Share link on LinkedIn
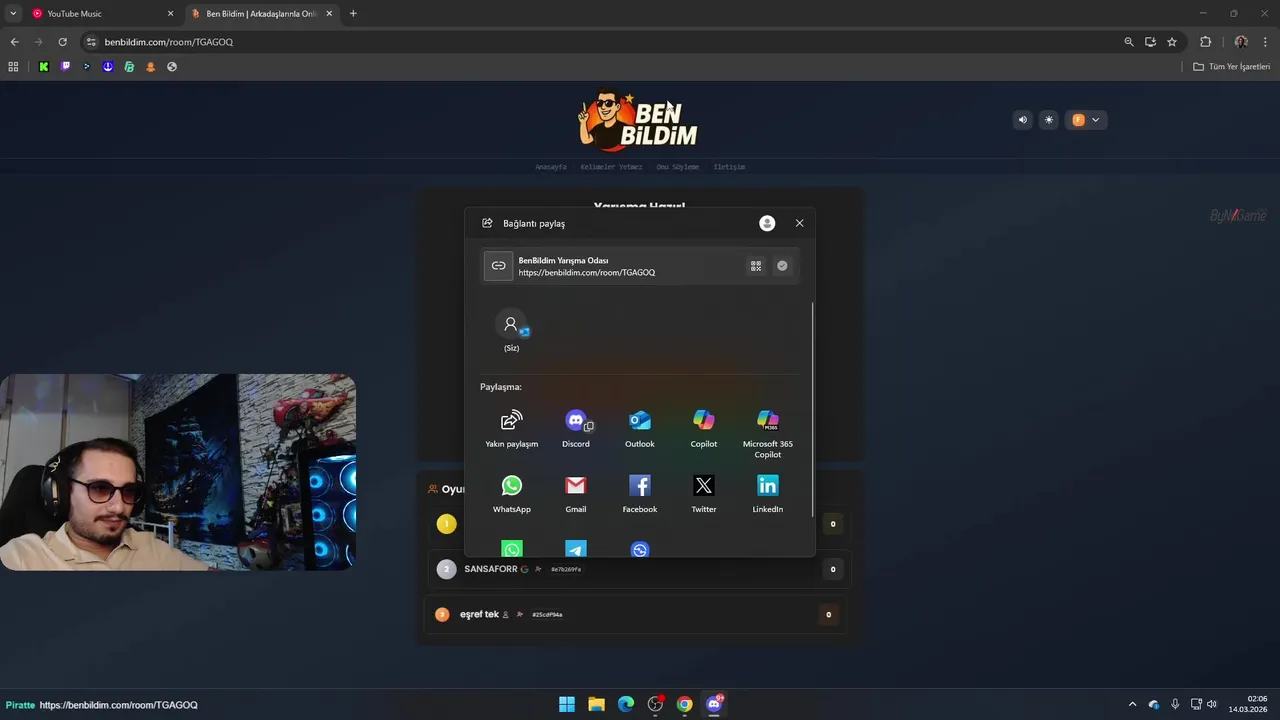The image size is (1280, 720). pos(768,494)
